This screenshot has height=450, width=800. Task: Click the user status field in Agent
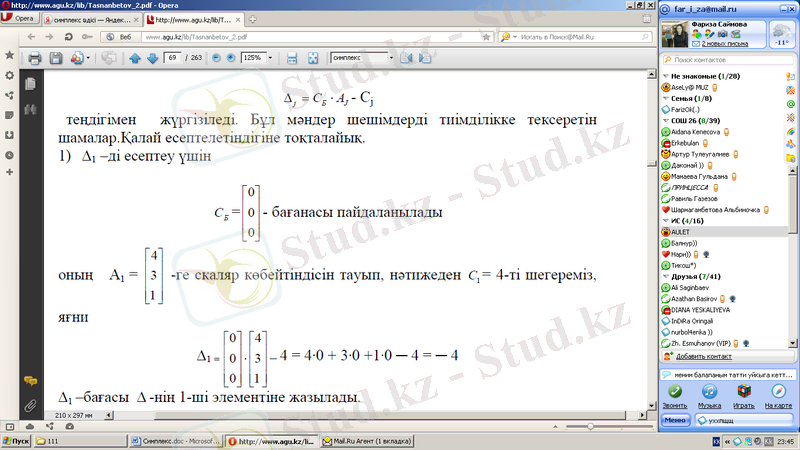coord(744,420)
